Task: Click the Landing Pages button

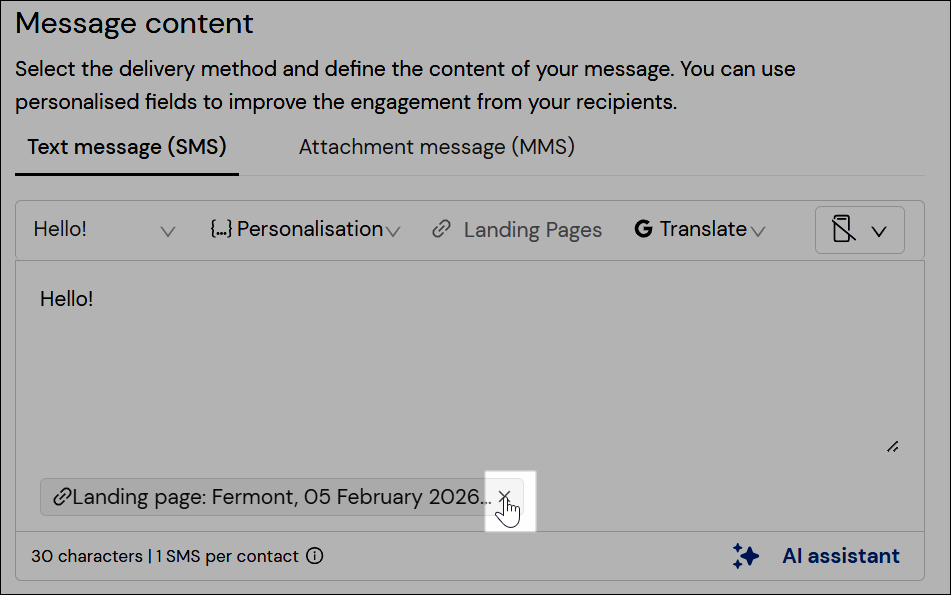Action: tap(517, 229)
